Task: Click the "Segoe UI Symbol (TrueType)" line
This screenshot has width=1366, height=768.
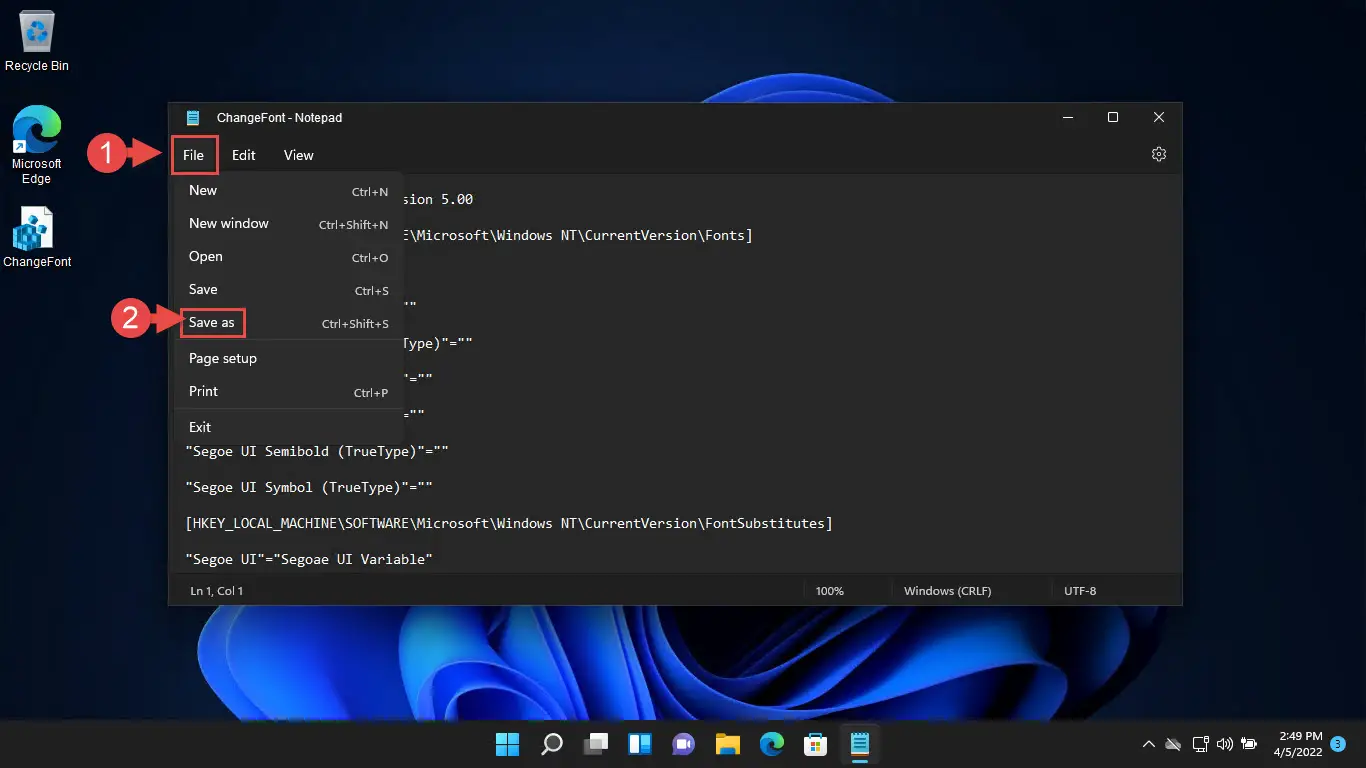Action: [x=309, y=487]
